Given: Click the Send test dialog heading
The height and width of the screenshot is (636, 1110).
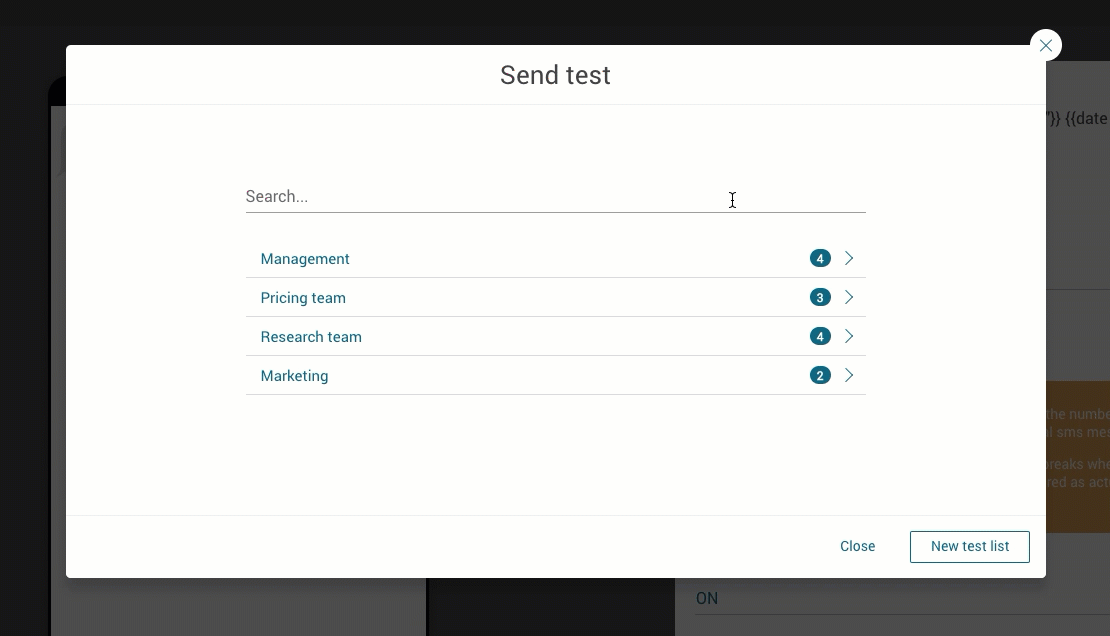Looking at the screenshot, I should pyautogui.click(x=555, y=75).
